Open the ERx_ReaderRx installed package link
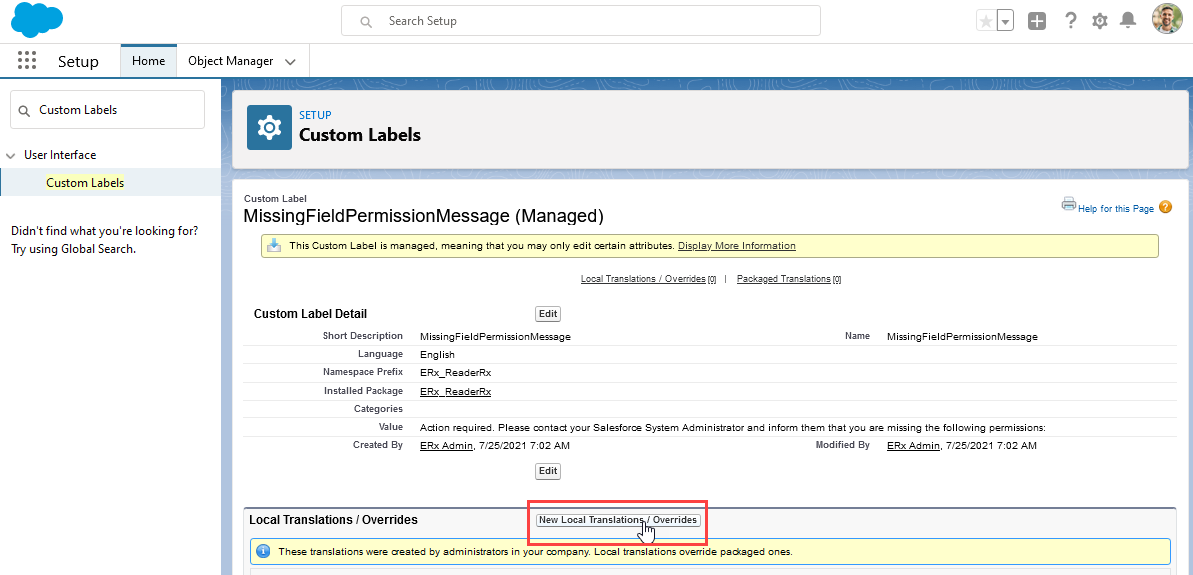This screenshot has width=1193, height=575. tap(455, 391)
